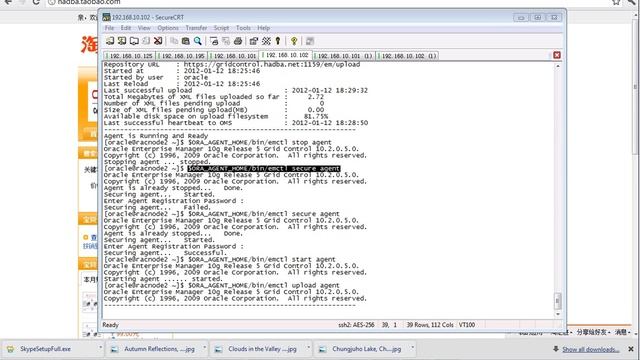Click the 分享给好友 dropdown in the browser
The width and height of the screenshot is (640, 360).
593,332
